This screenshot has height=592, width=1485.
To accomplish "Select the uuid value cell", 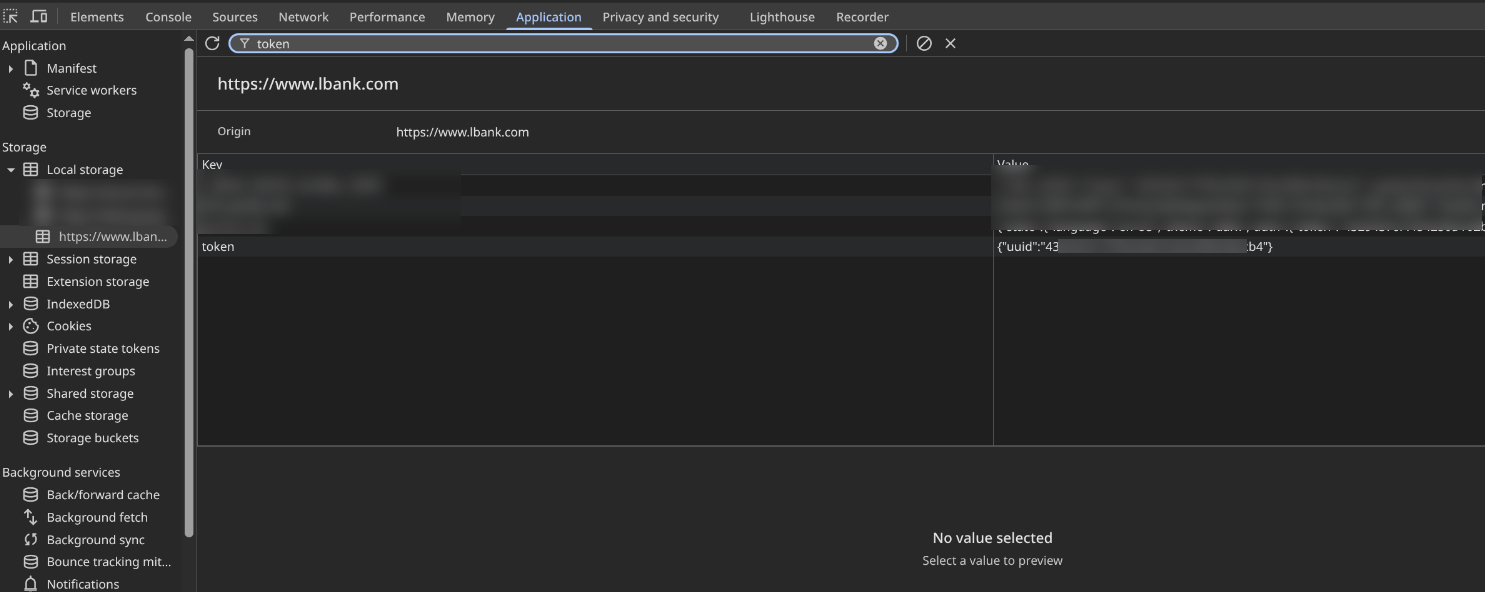I will [x=1240, y=247].
